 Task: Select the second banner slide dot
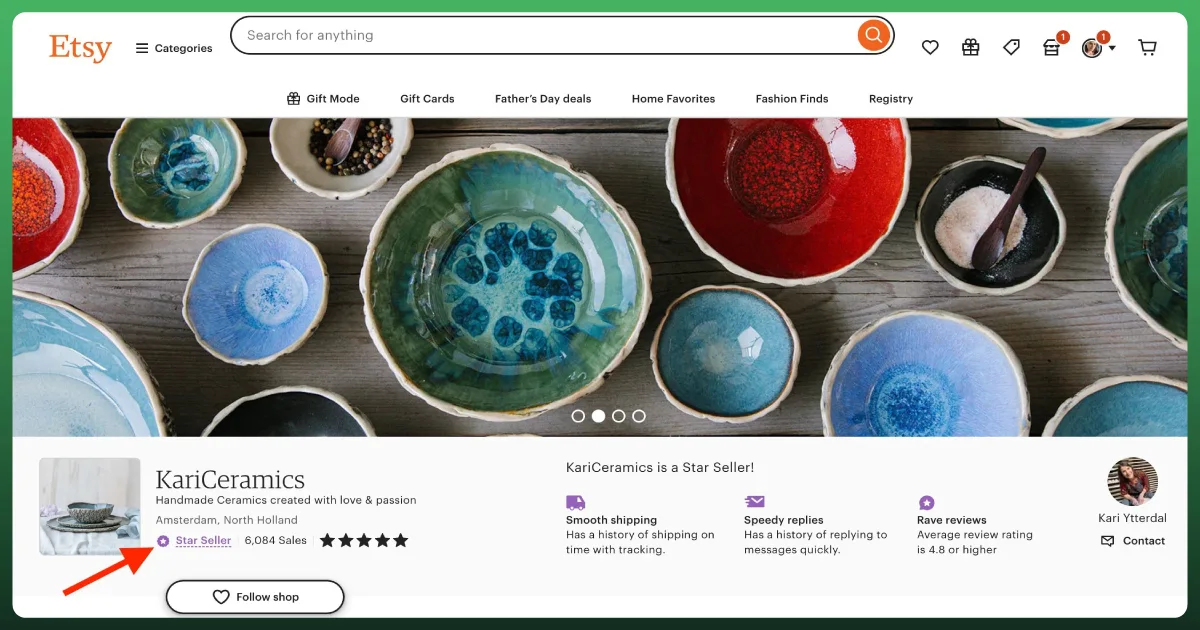tap(598, 416)
